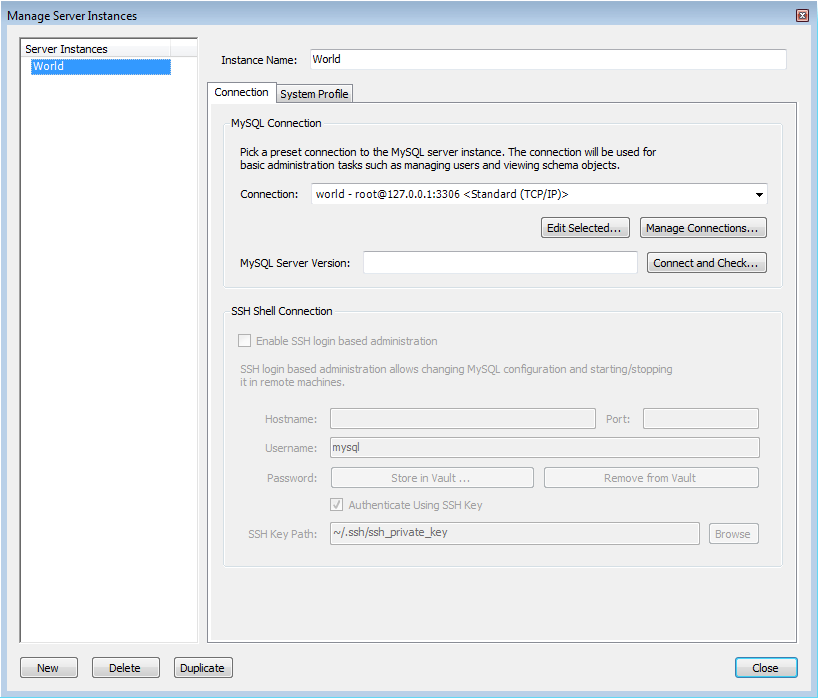Open Manage Connections dialog
Image resolution: width=818 pixels, height=698 pixels.
point(703,227)
